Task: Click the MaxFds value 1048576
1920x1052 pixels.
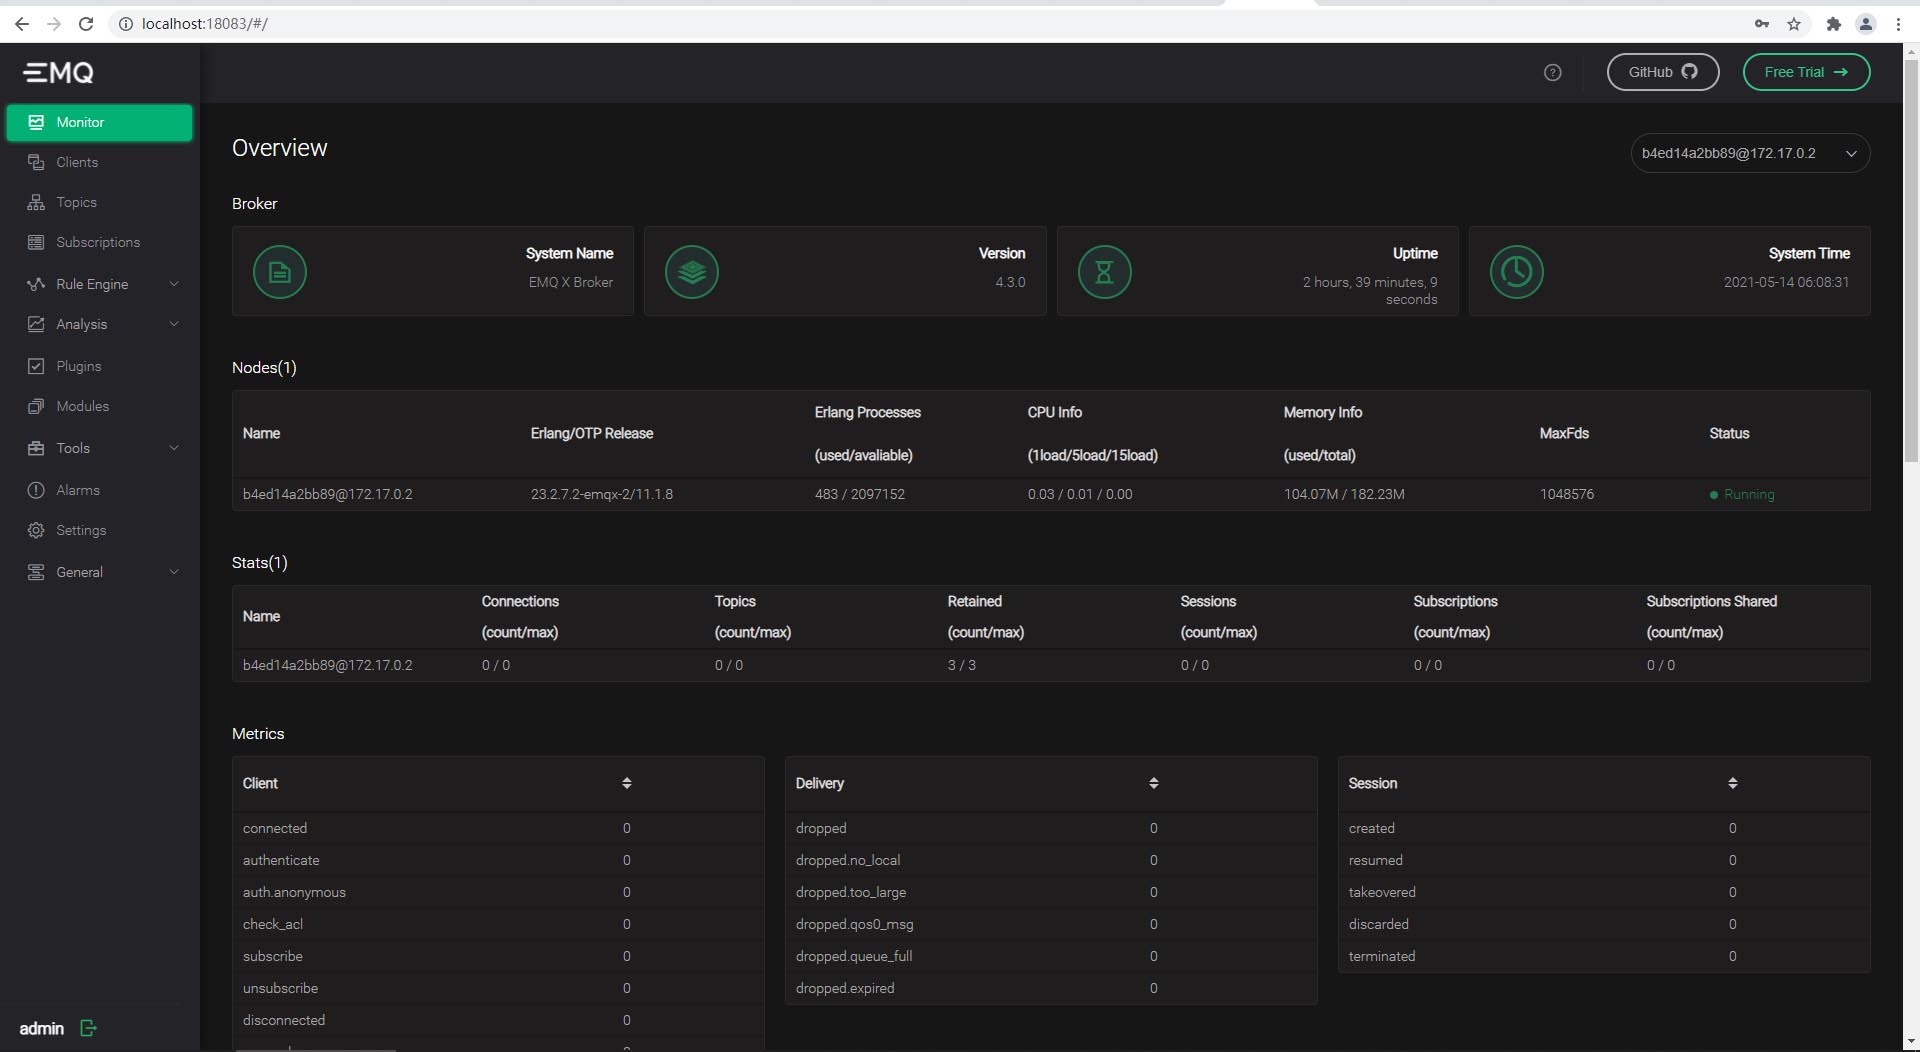Action: (1566, 494)
